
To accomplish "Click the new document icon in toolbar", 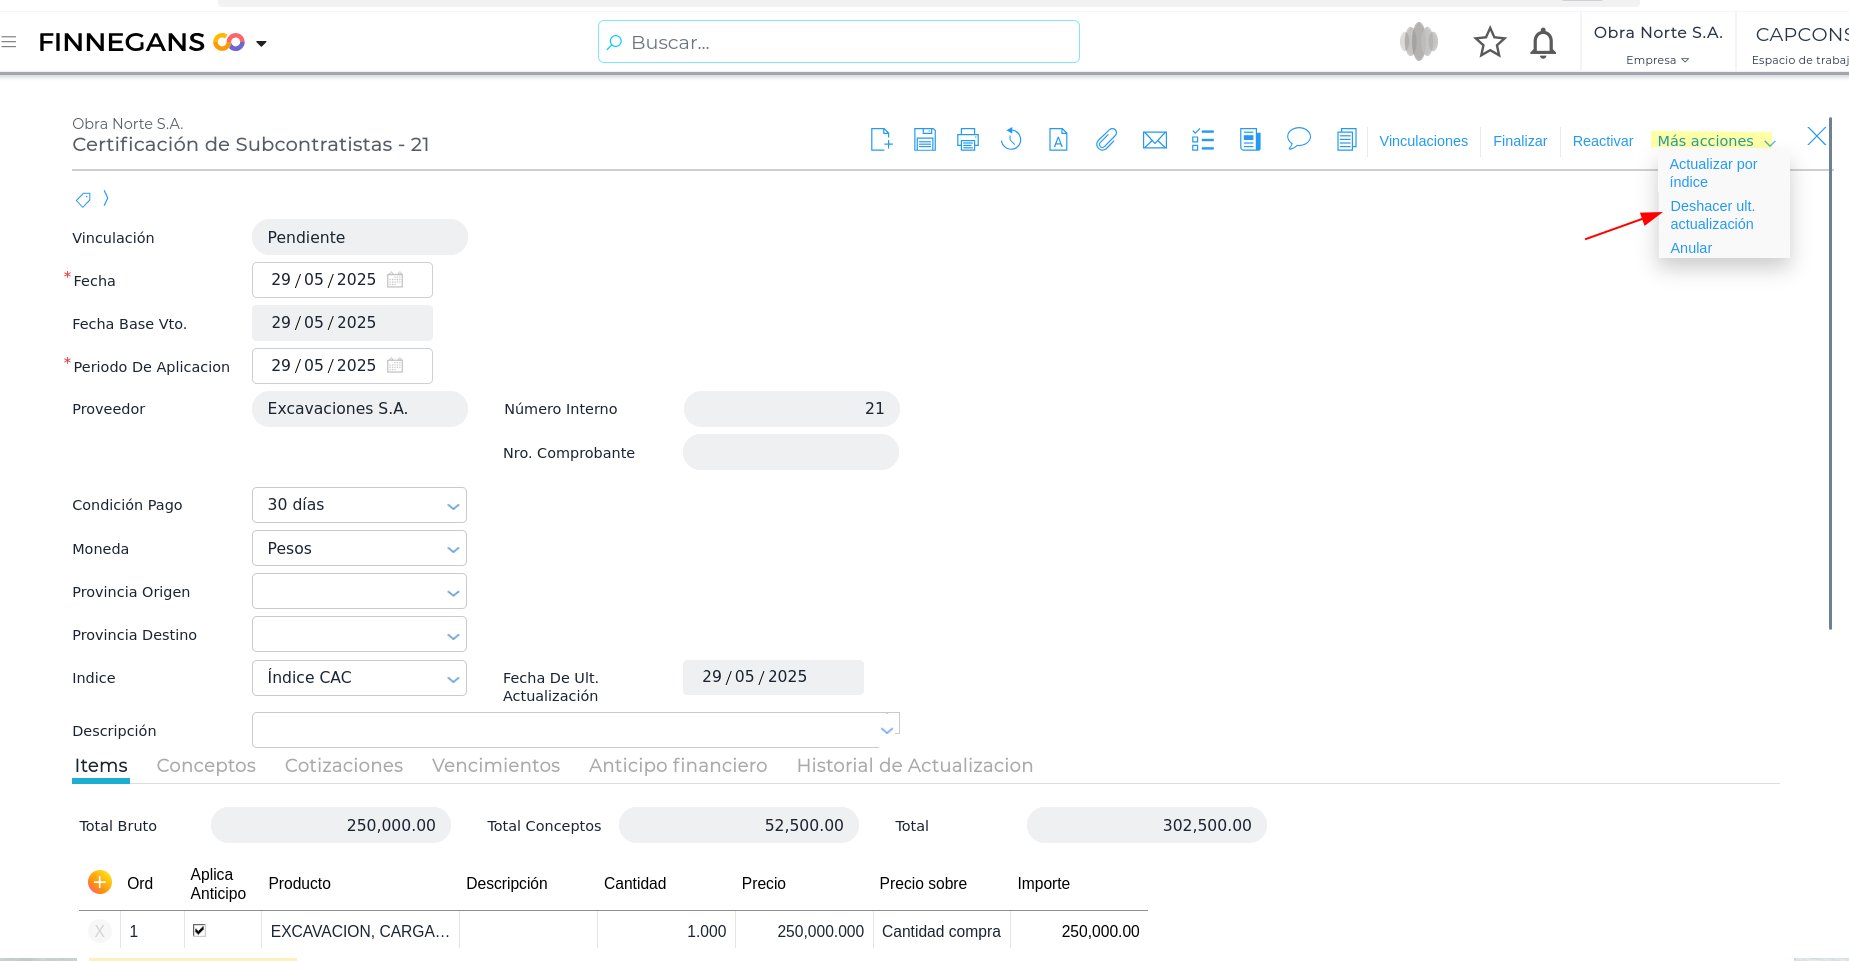I will [880, 140].
